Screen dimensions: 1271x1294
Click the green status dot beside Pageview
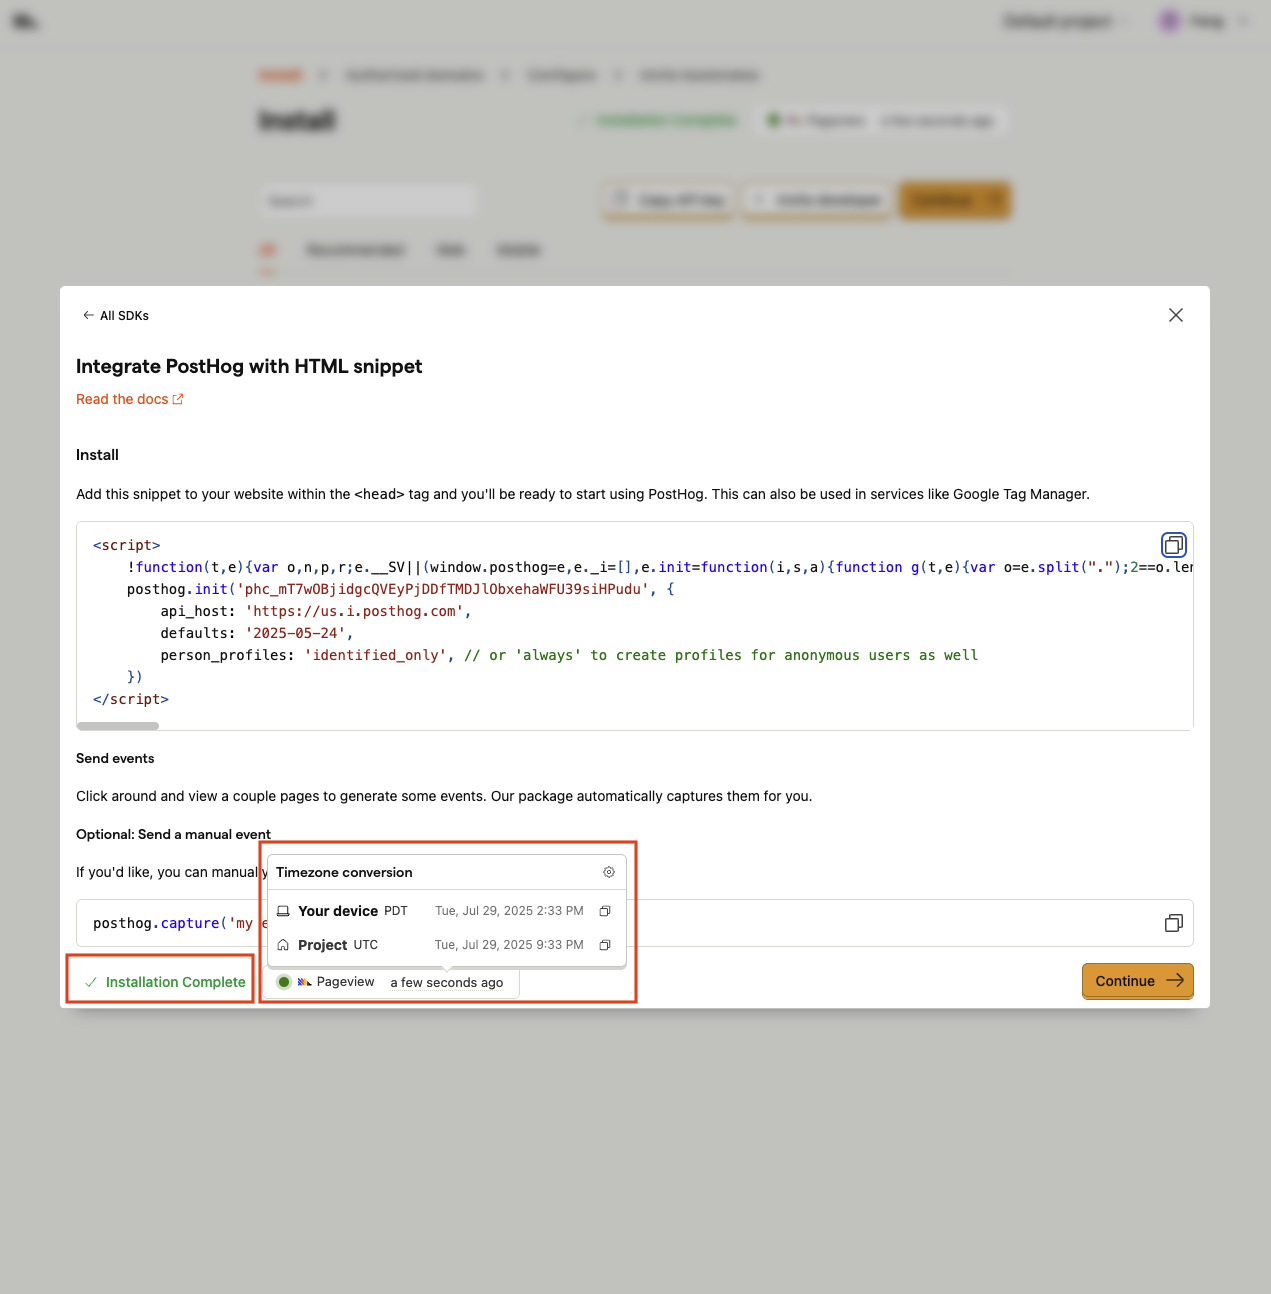284,982
